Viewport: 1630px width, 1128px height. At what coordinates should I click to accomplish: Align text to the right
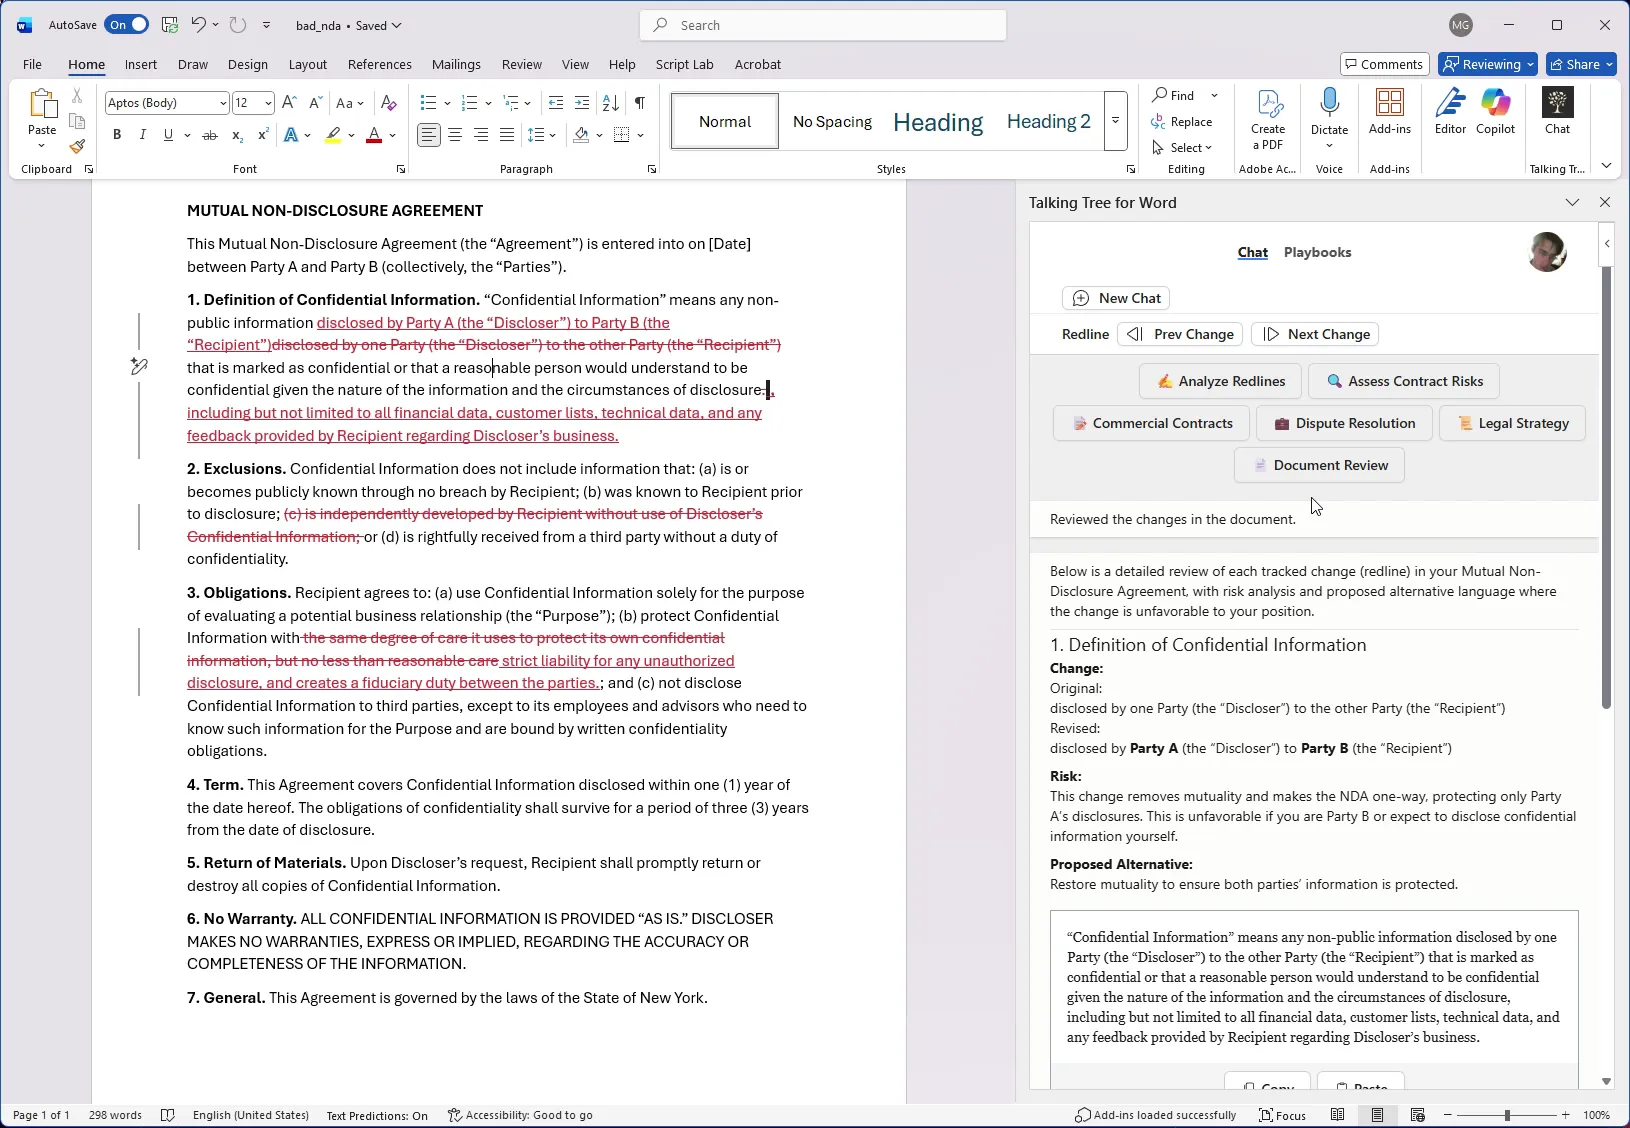pyautogui.click(x=481, y=135)
